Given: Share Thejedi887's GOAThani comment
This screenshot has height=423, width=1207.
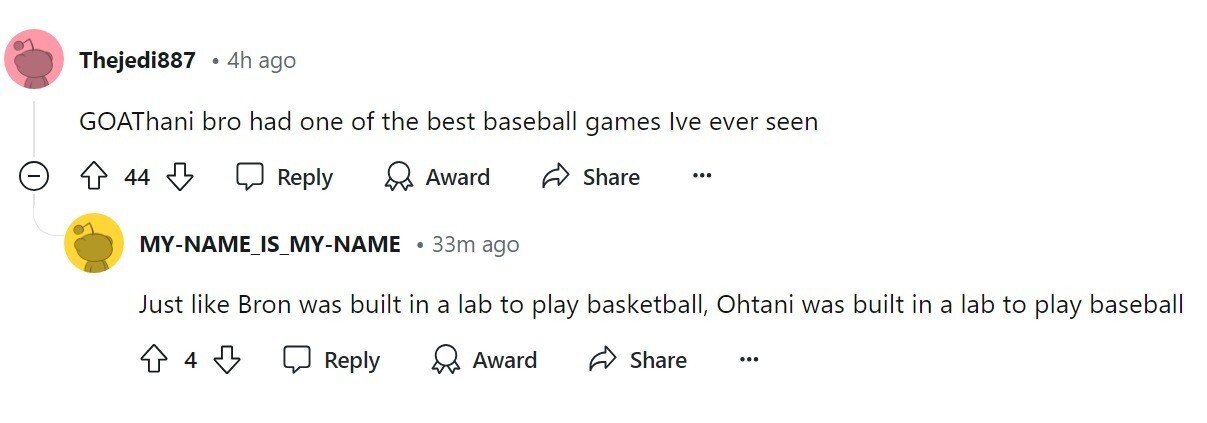Looking at the screenshot, I should coord(590,177).
